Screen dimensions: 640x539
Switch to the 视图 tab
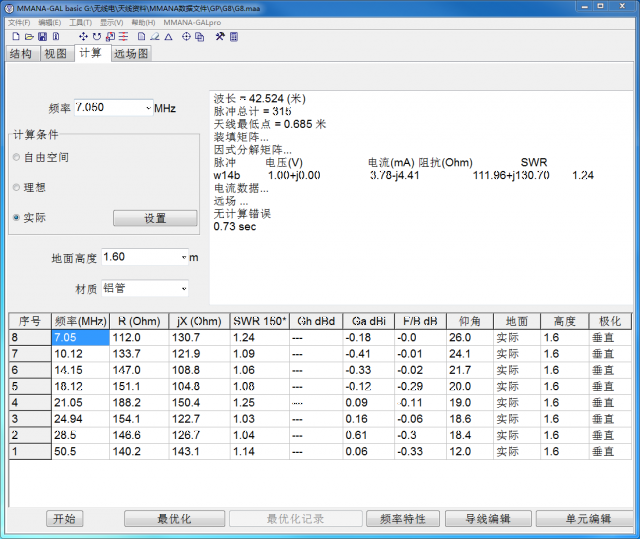click(57, 53)
